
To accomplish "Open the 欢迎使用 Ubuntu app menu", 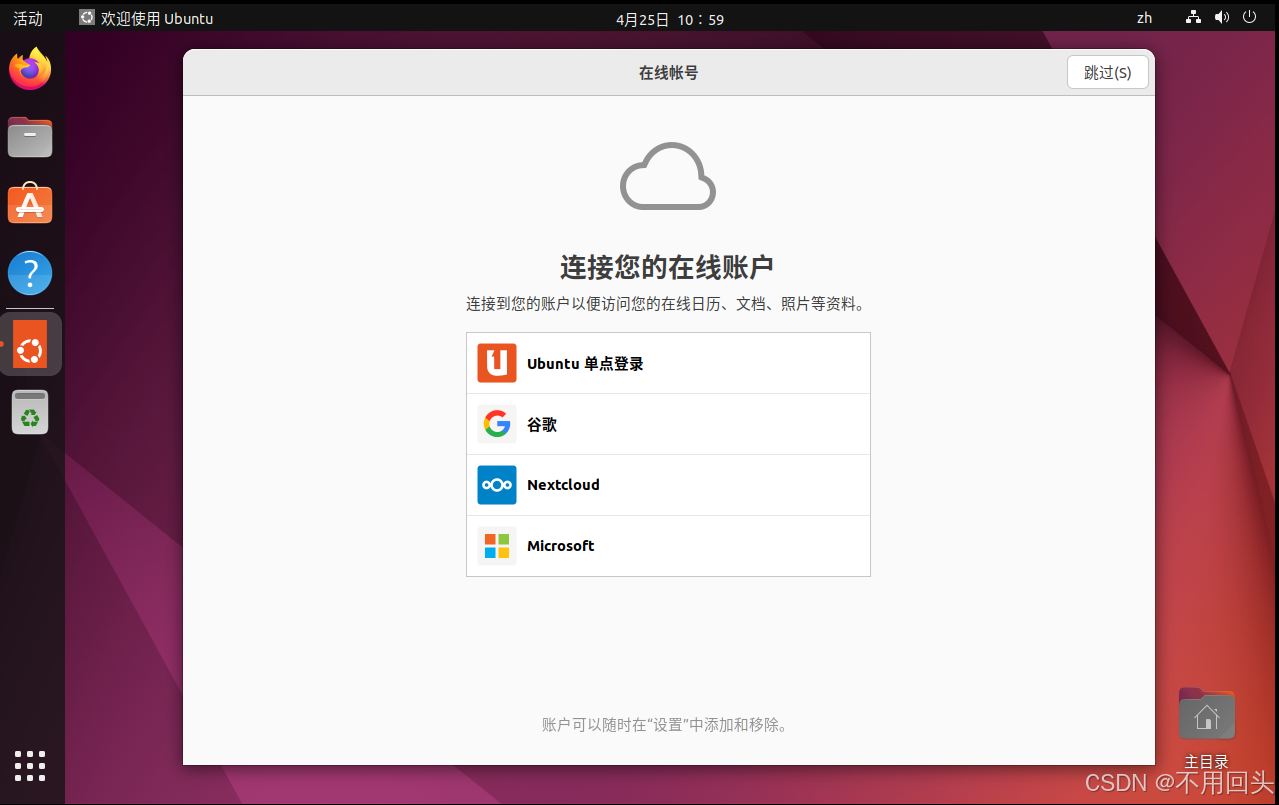I will [146, 18].
